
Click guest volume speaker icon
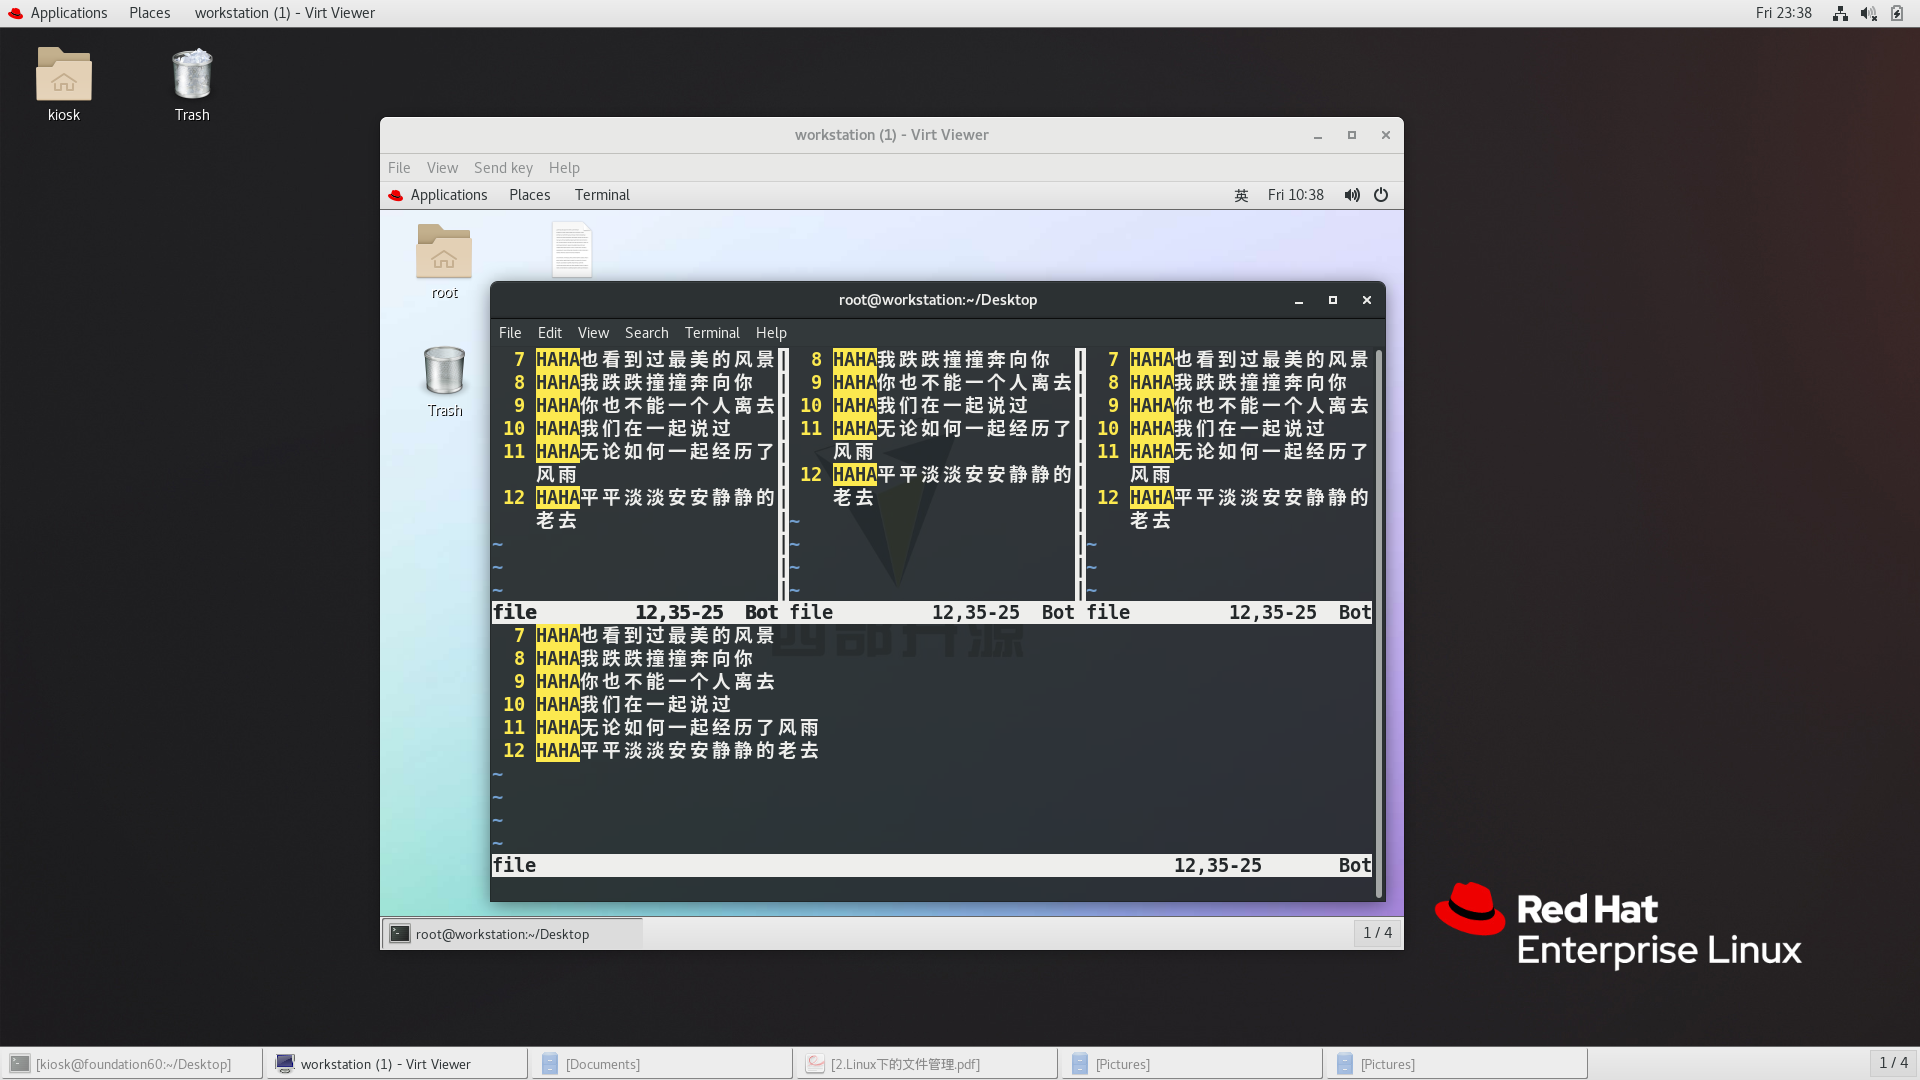pyautogui.click(x=1352, y=195)
